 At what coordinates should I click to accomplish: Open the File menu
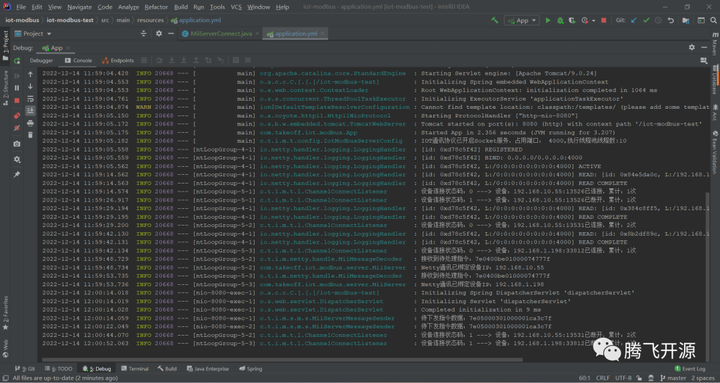(21, 7)
